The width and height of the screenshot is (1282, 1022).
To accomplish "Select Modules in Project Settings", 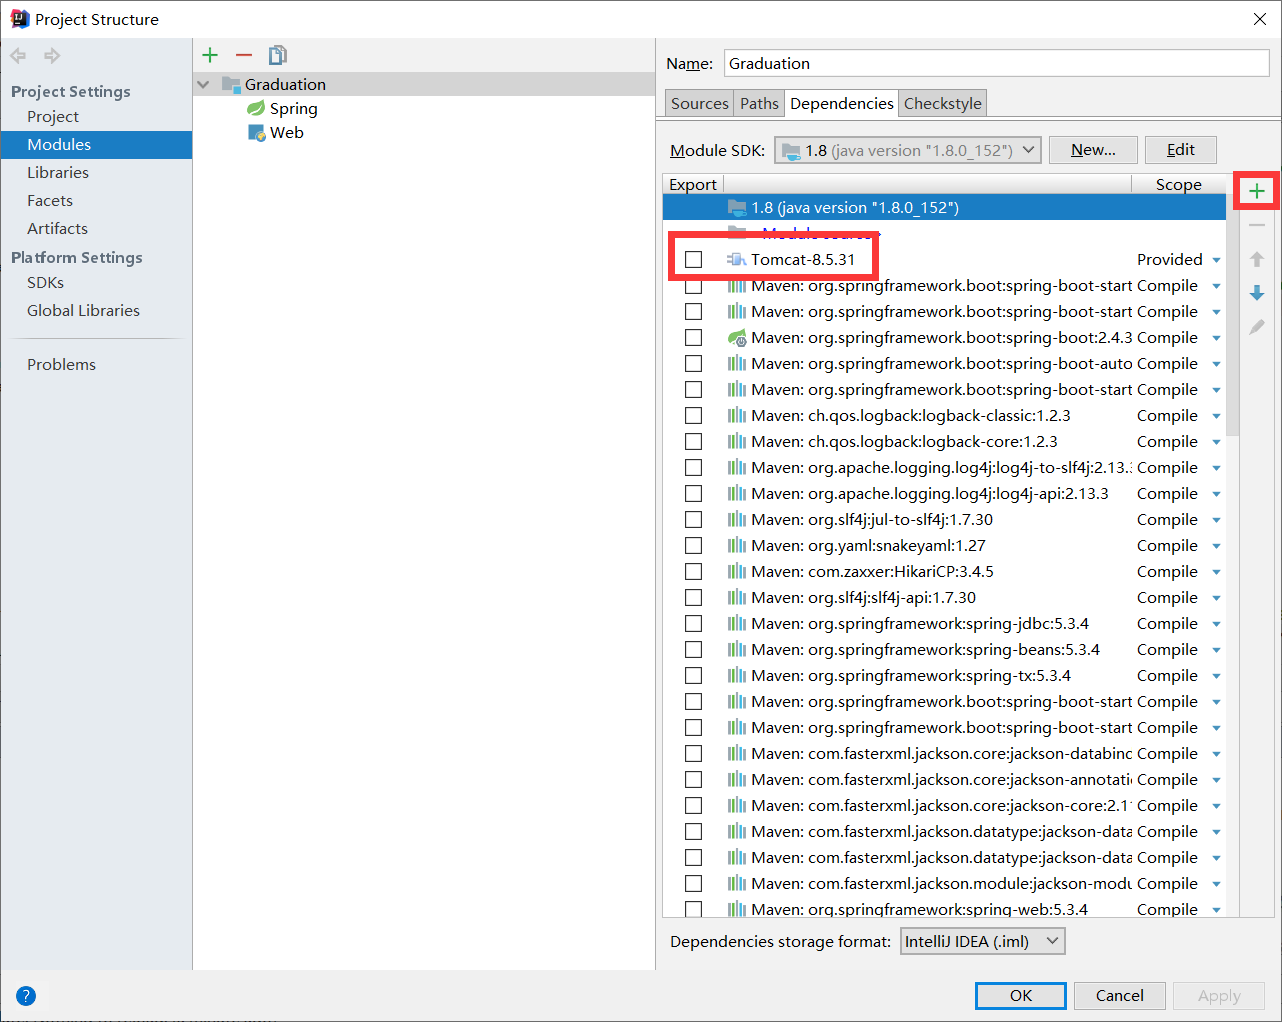I will click(x=96, y=144).
